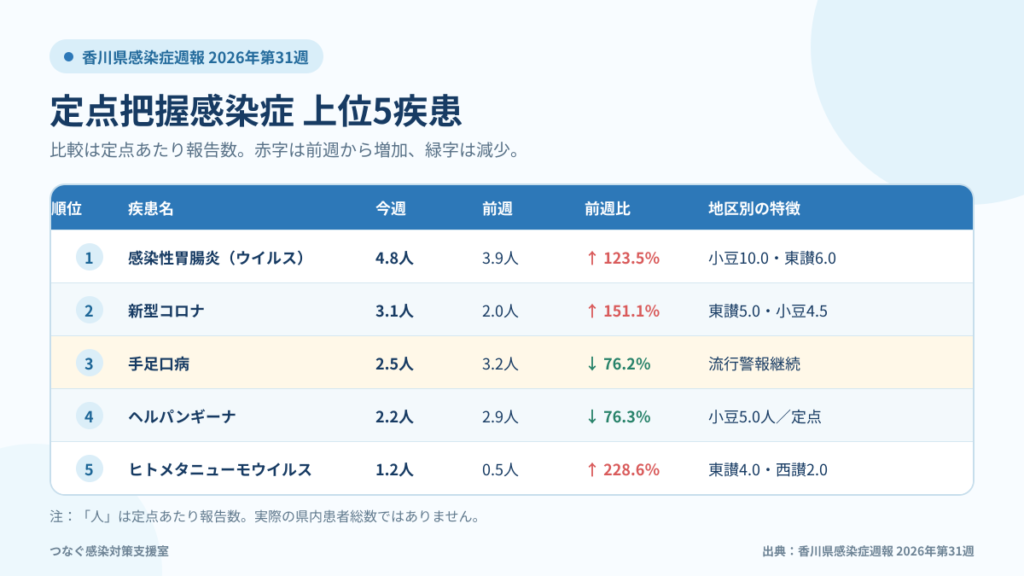Click the ヒトメタニューモウイルス disease name
This screenshot has width=1024, height=576.
(220, 470)
